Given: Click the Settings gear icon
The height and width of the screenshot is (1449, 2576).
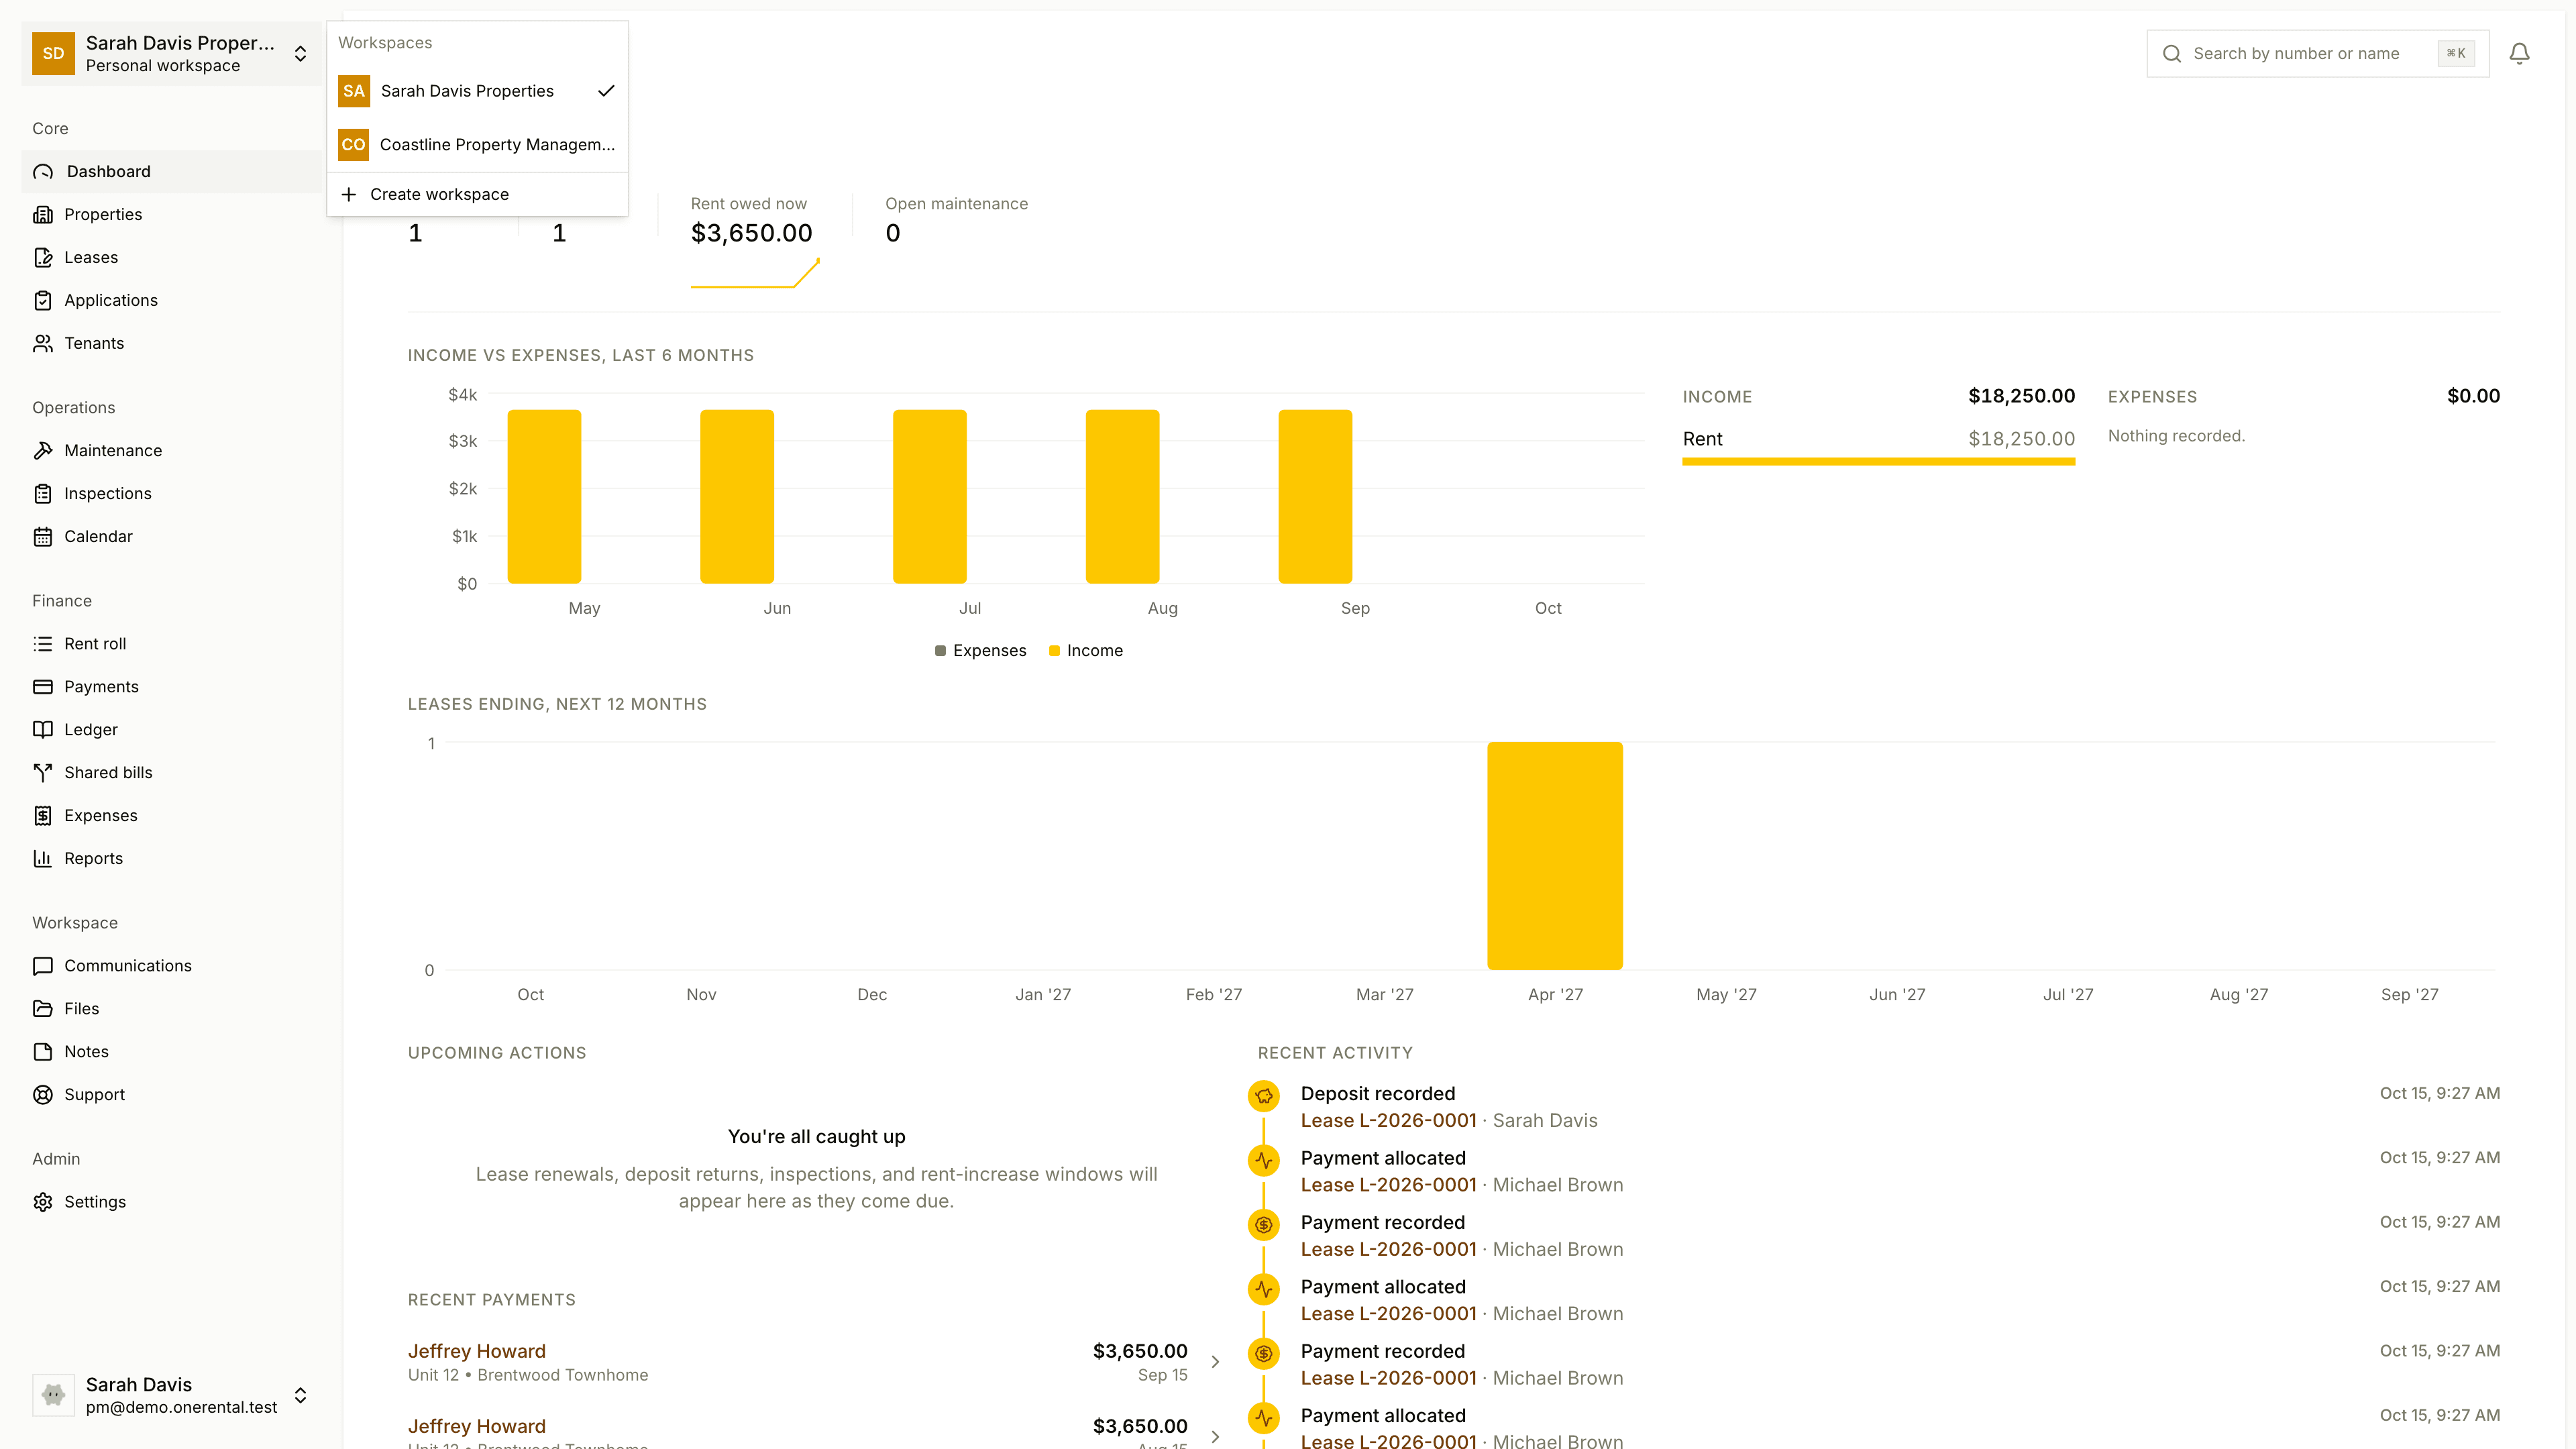Looking at the screenshot, I should coord(43,1202).
